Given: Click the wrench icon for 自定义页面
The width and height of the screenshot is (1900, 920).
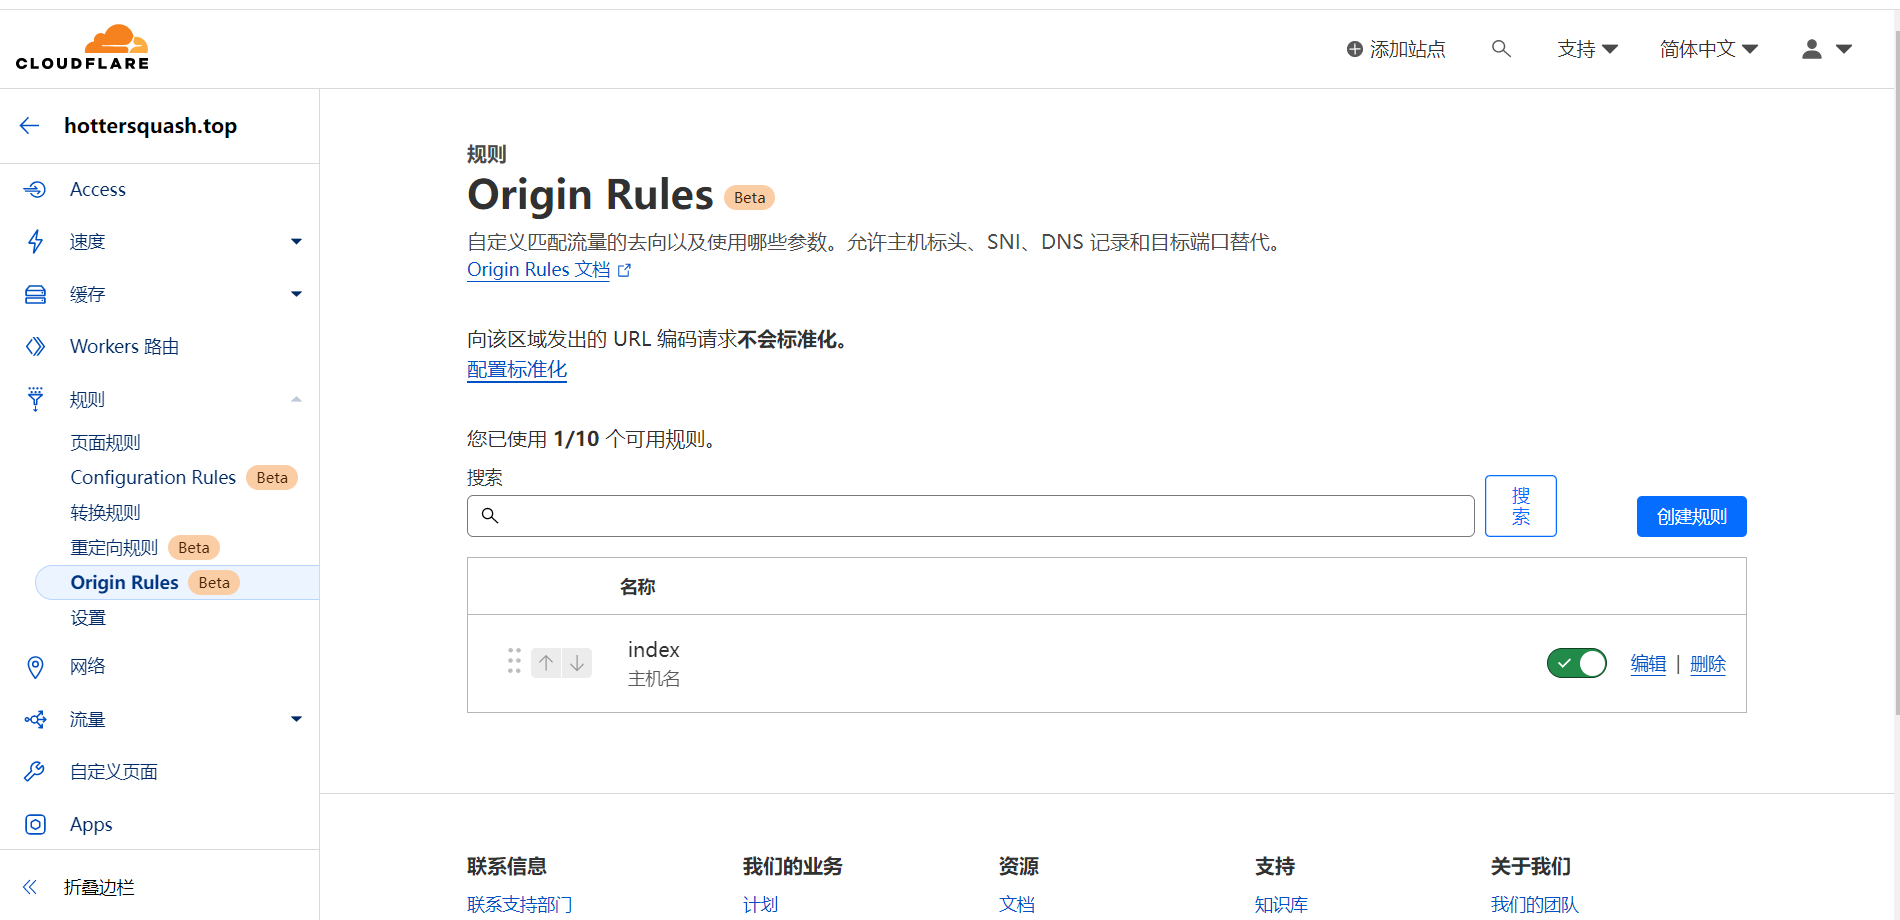Looking at the screenshot, I should pyautogui.click(x=35, y=771).
